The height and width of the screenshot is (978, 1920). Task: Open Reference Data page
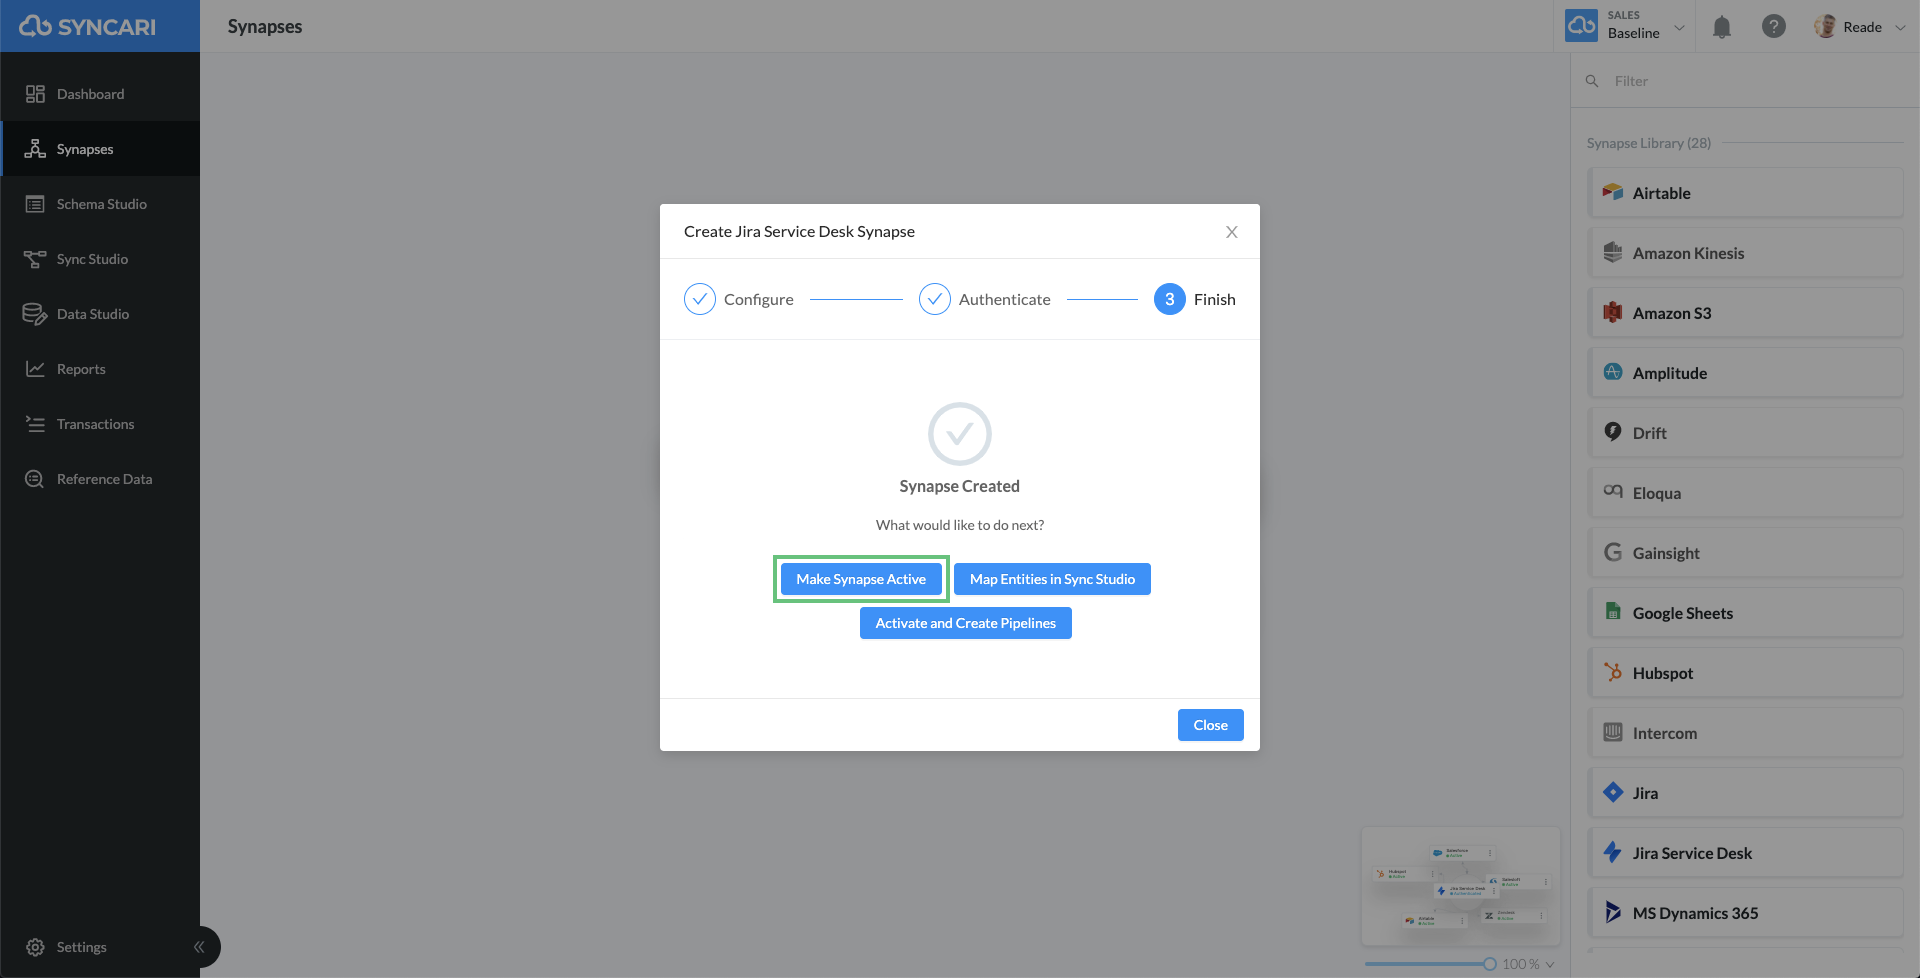tap(100, 479)
